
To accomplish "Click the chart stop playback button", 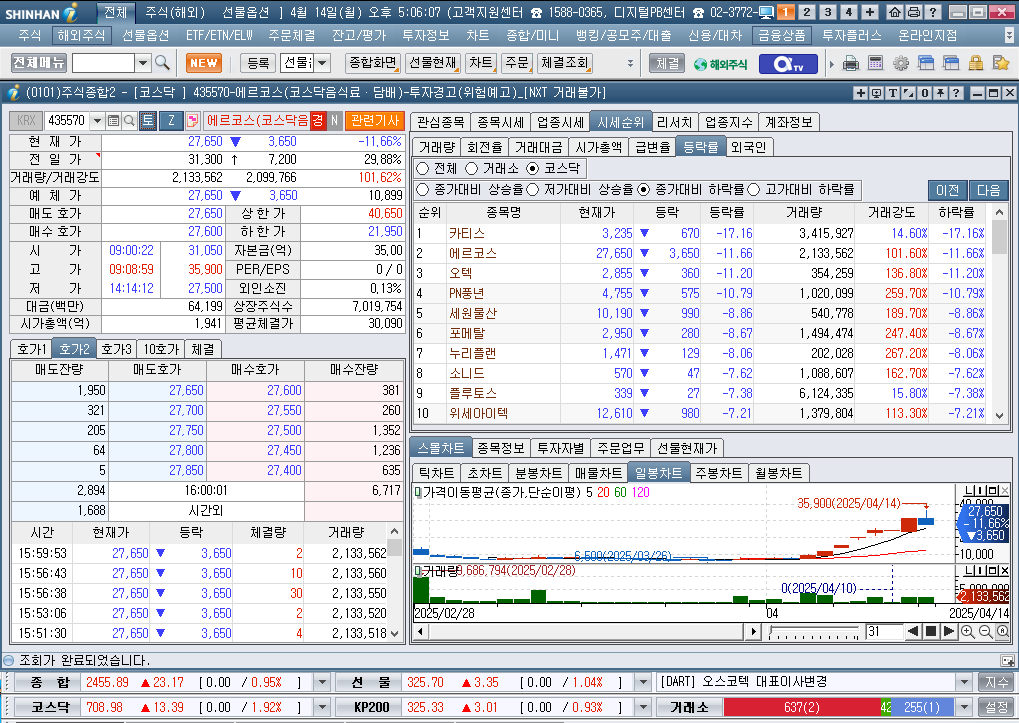I will pyautogui.click(x=931, y=631).
